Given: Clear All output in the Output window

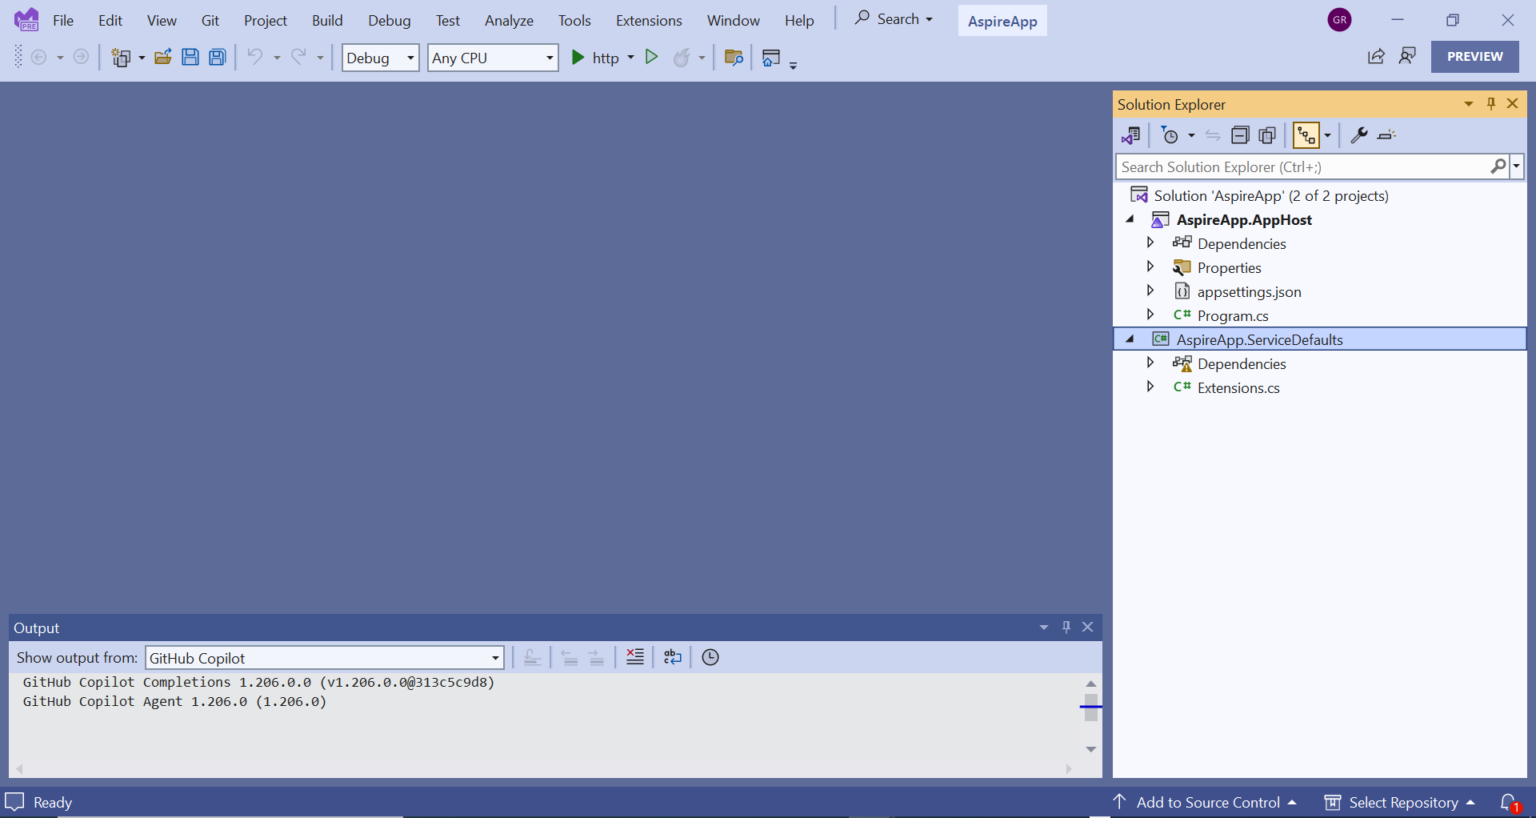Looking at the screenshot, I should coord(634,657).
